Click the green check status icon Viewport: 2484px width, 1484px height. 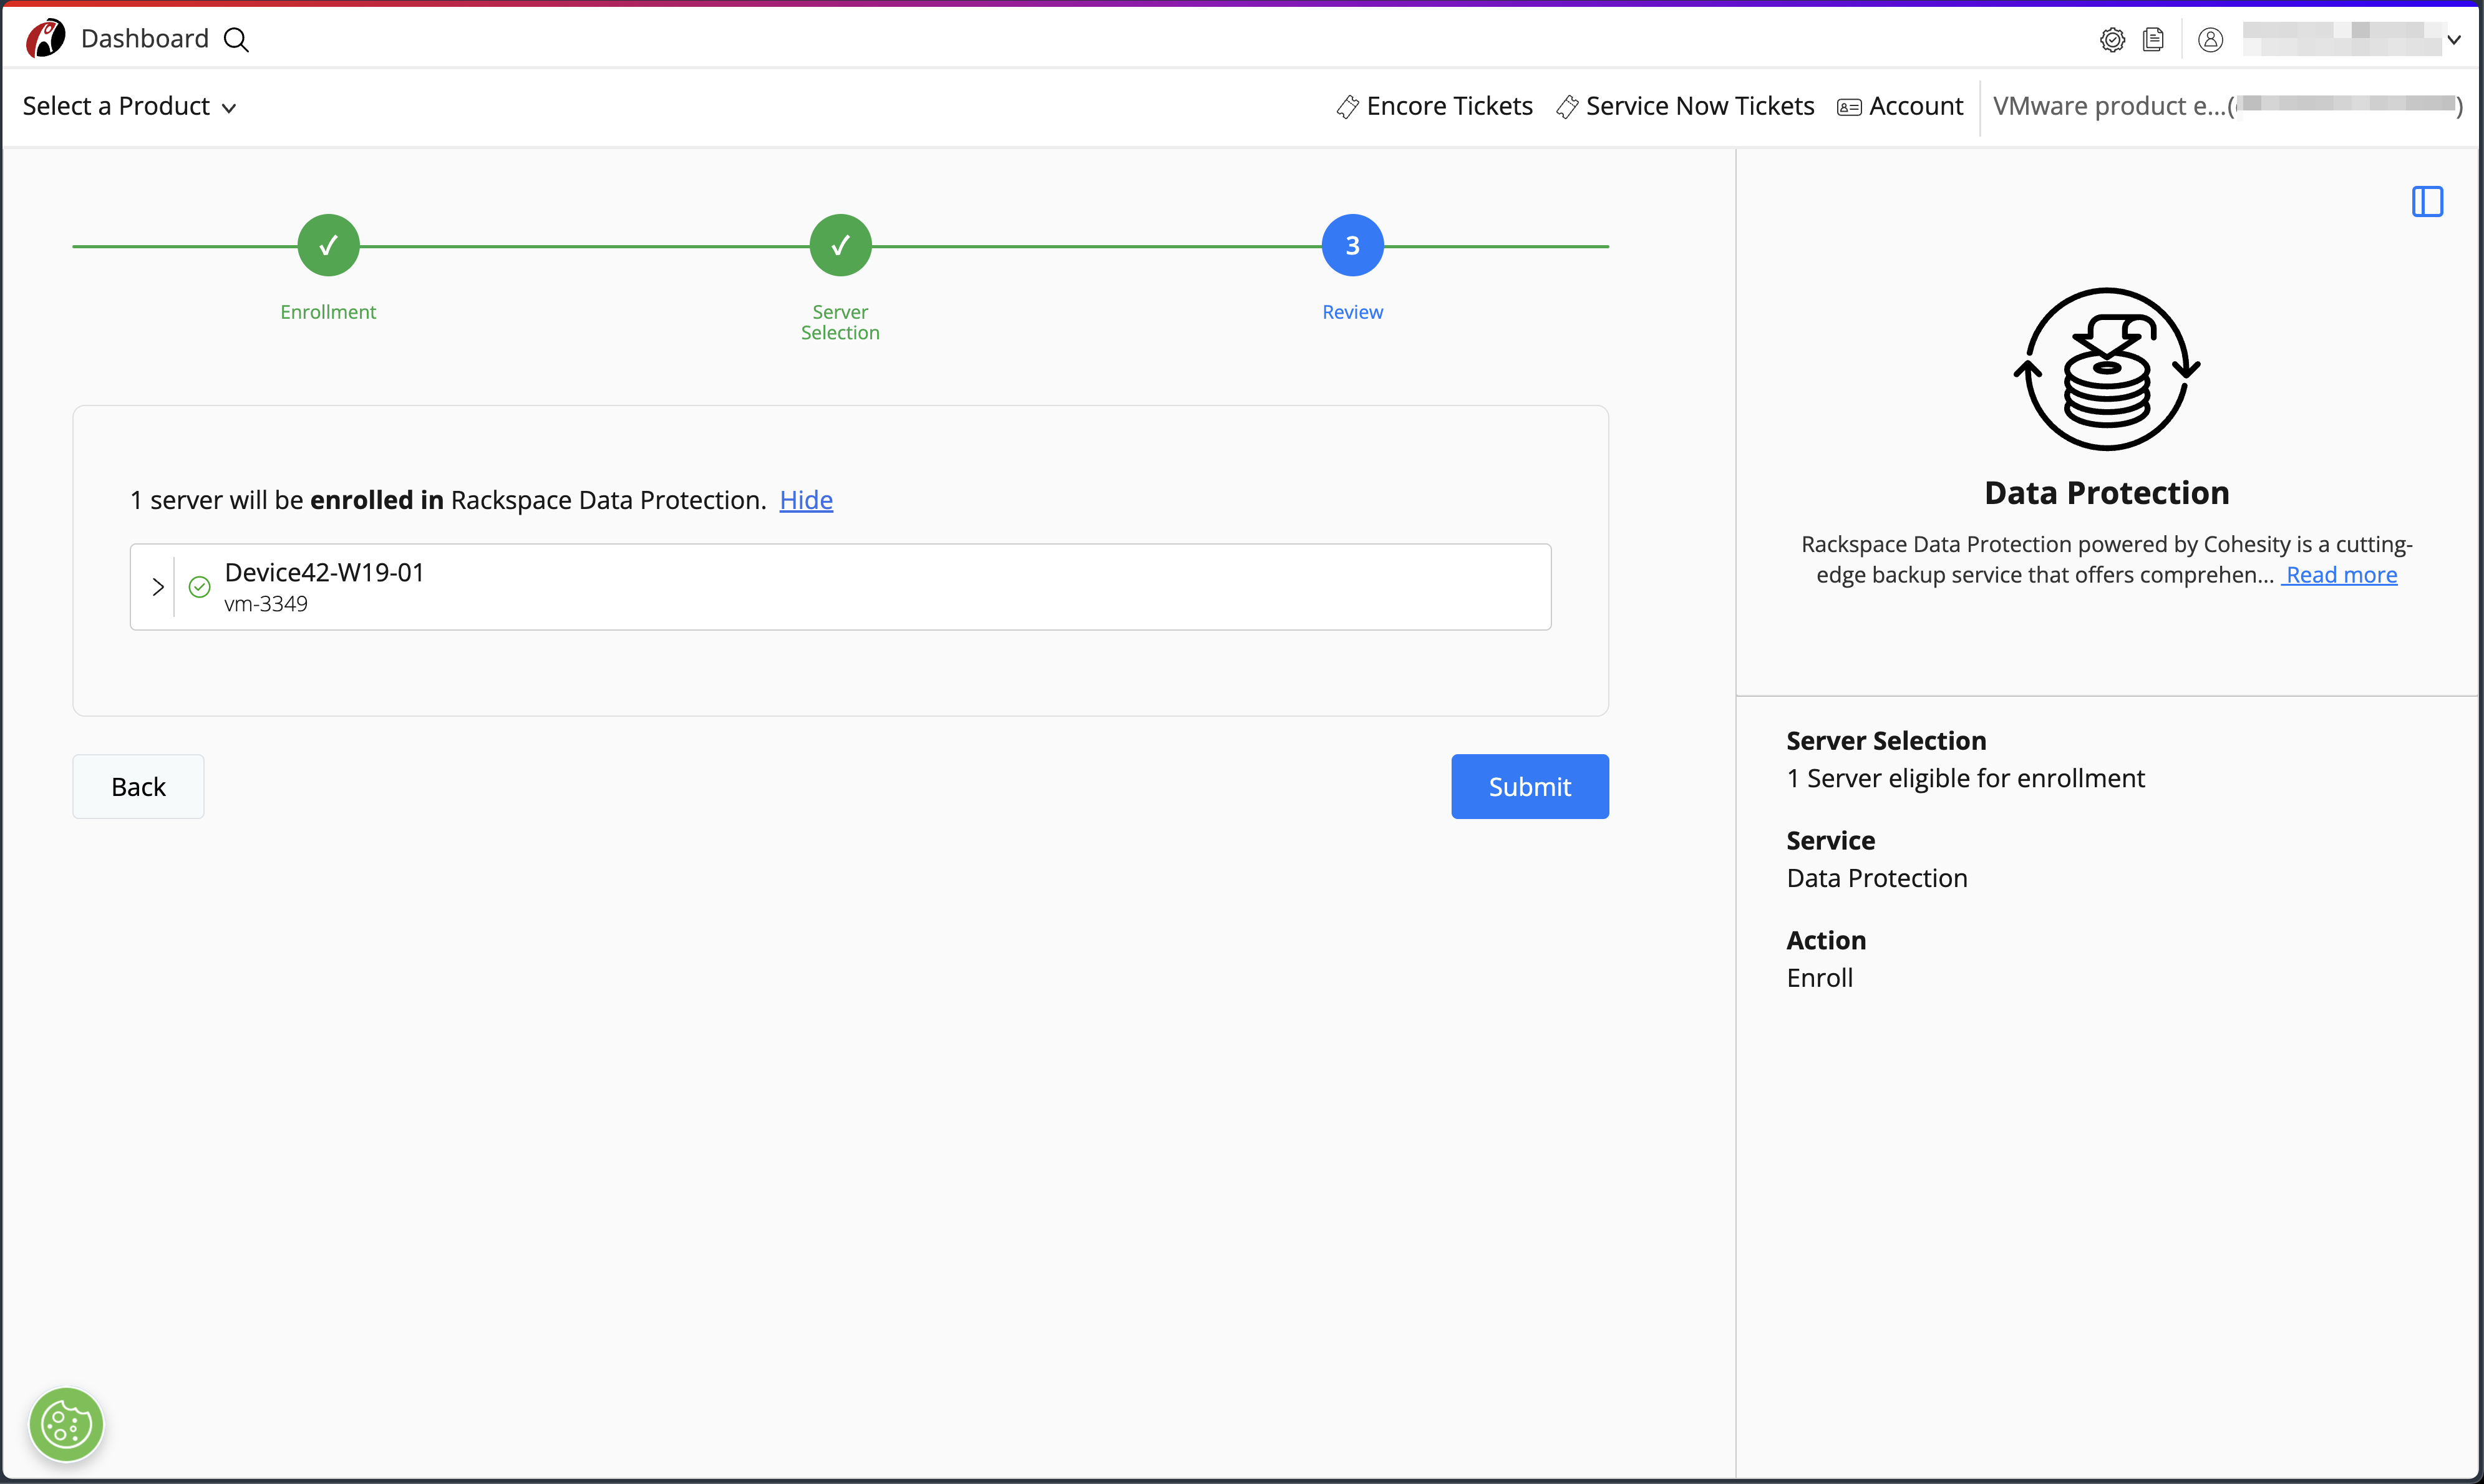[x=199, y=587]
